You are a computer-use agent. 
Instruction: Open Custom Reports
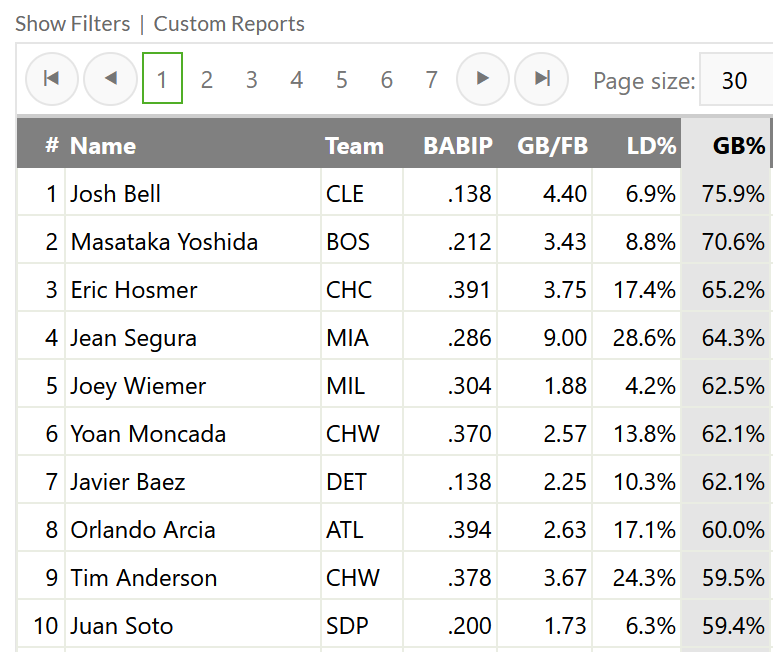(229, 23)
